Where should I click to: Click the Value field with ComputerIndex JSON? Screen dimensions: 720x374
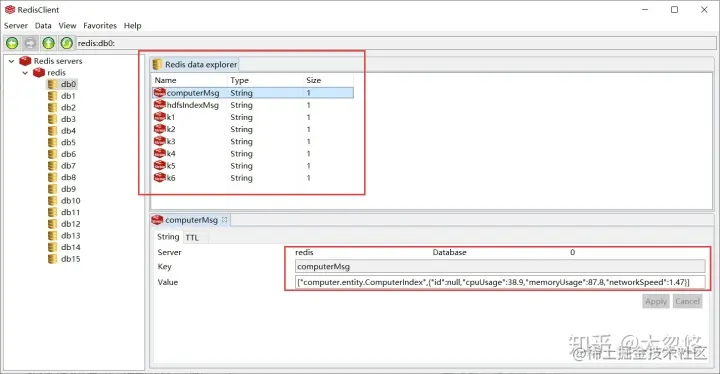[500, 282]
